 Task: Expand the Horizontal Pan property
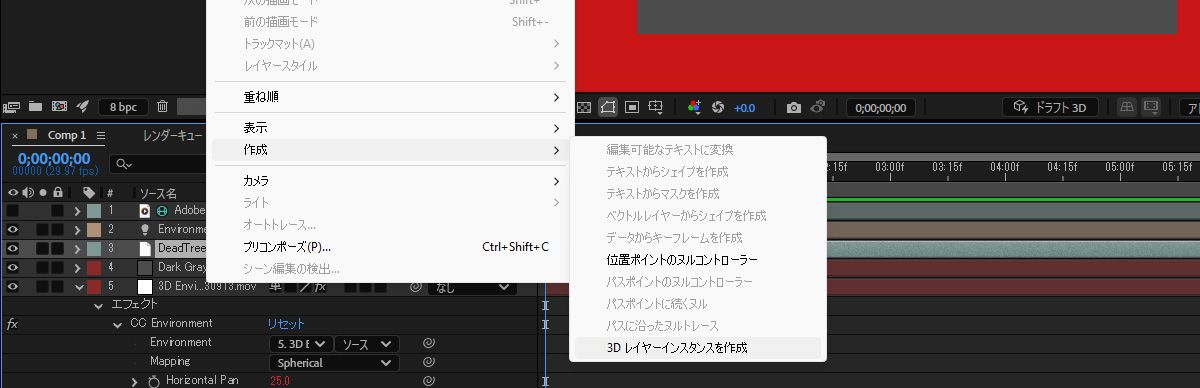pos(135,381)
